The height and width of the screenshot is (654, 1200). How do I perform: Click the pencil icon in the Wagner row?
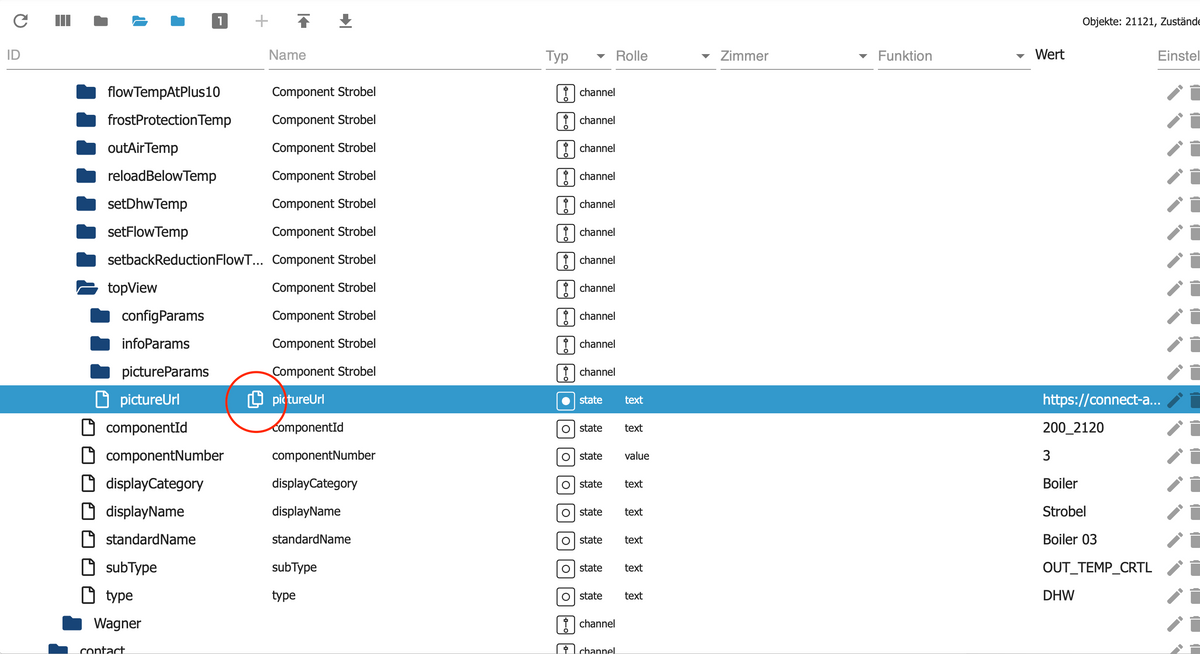(x=1175, y=624)
